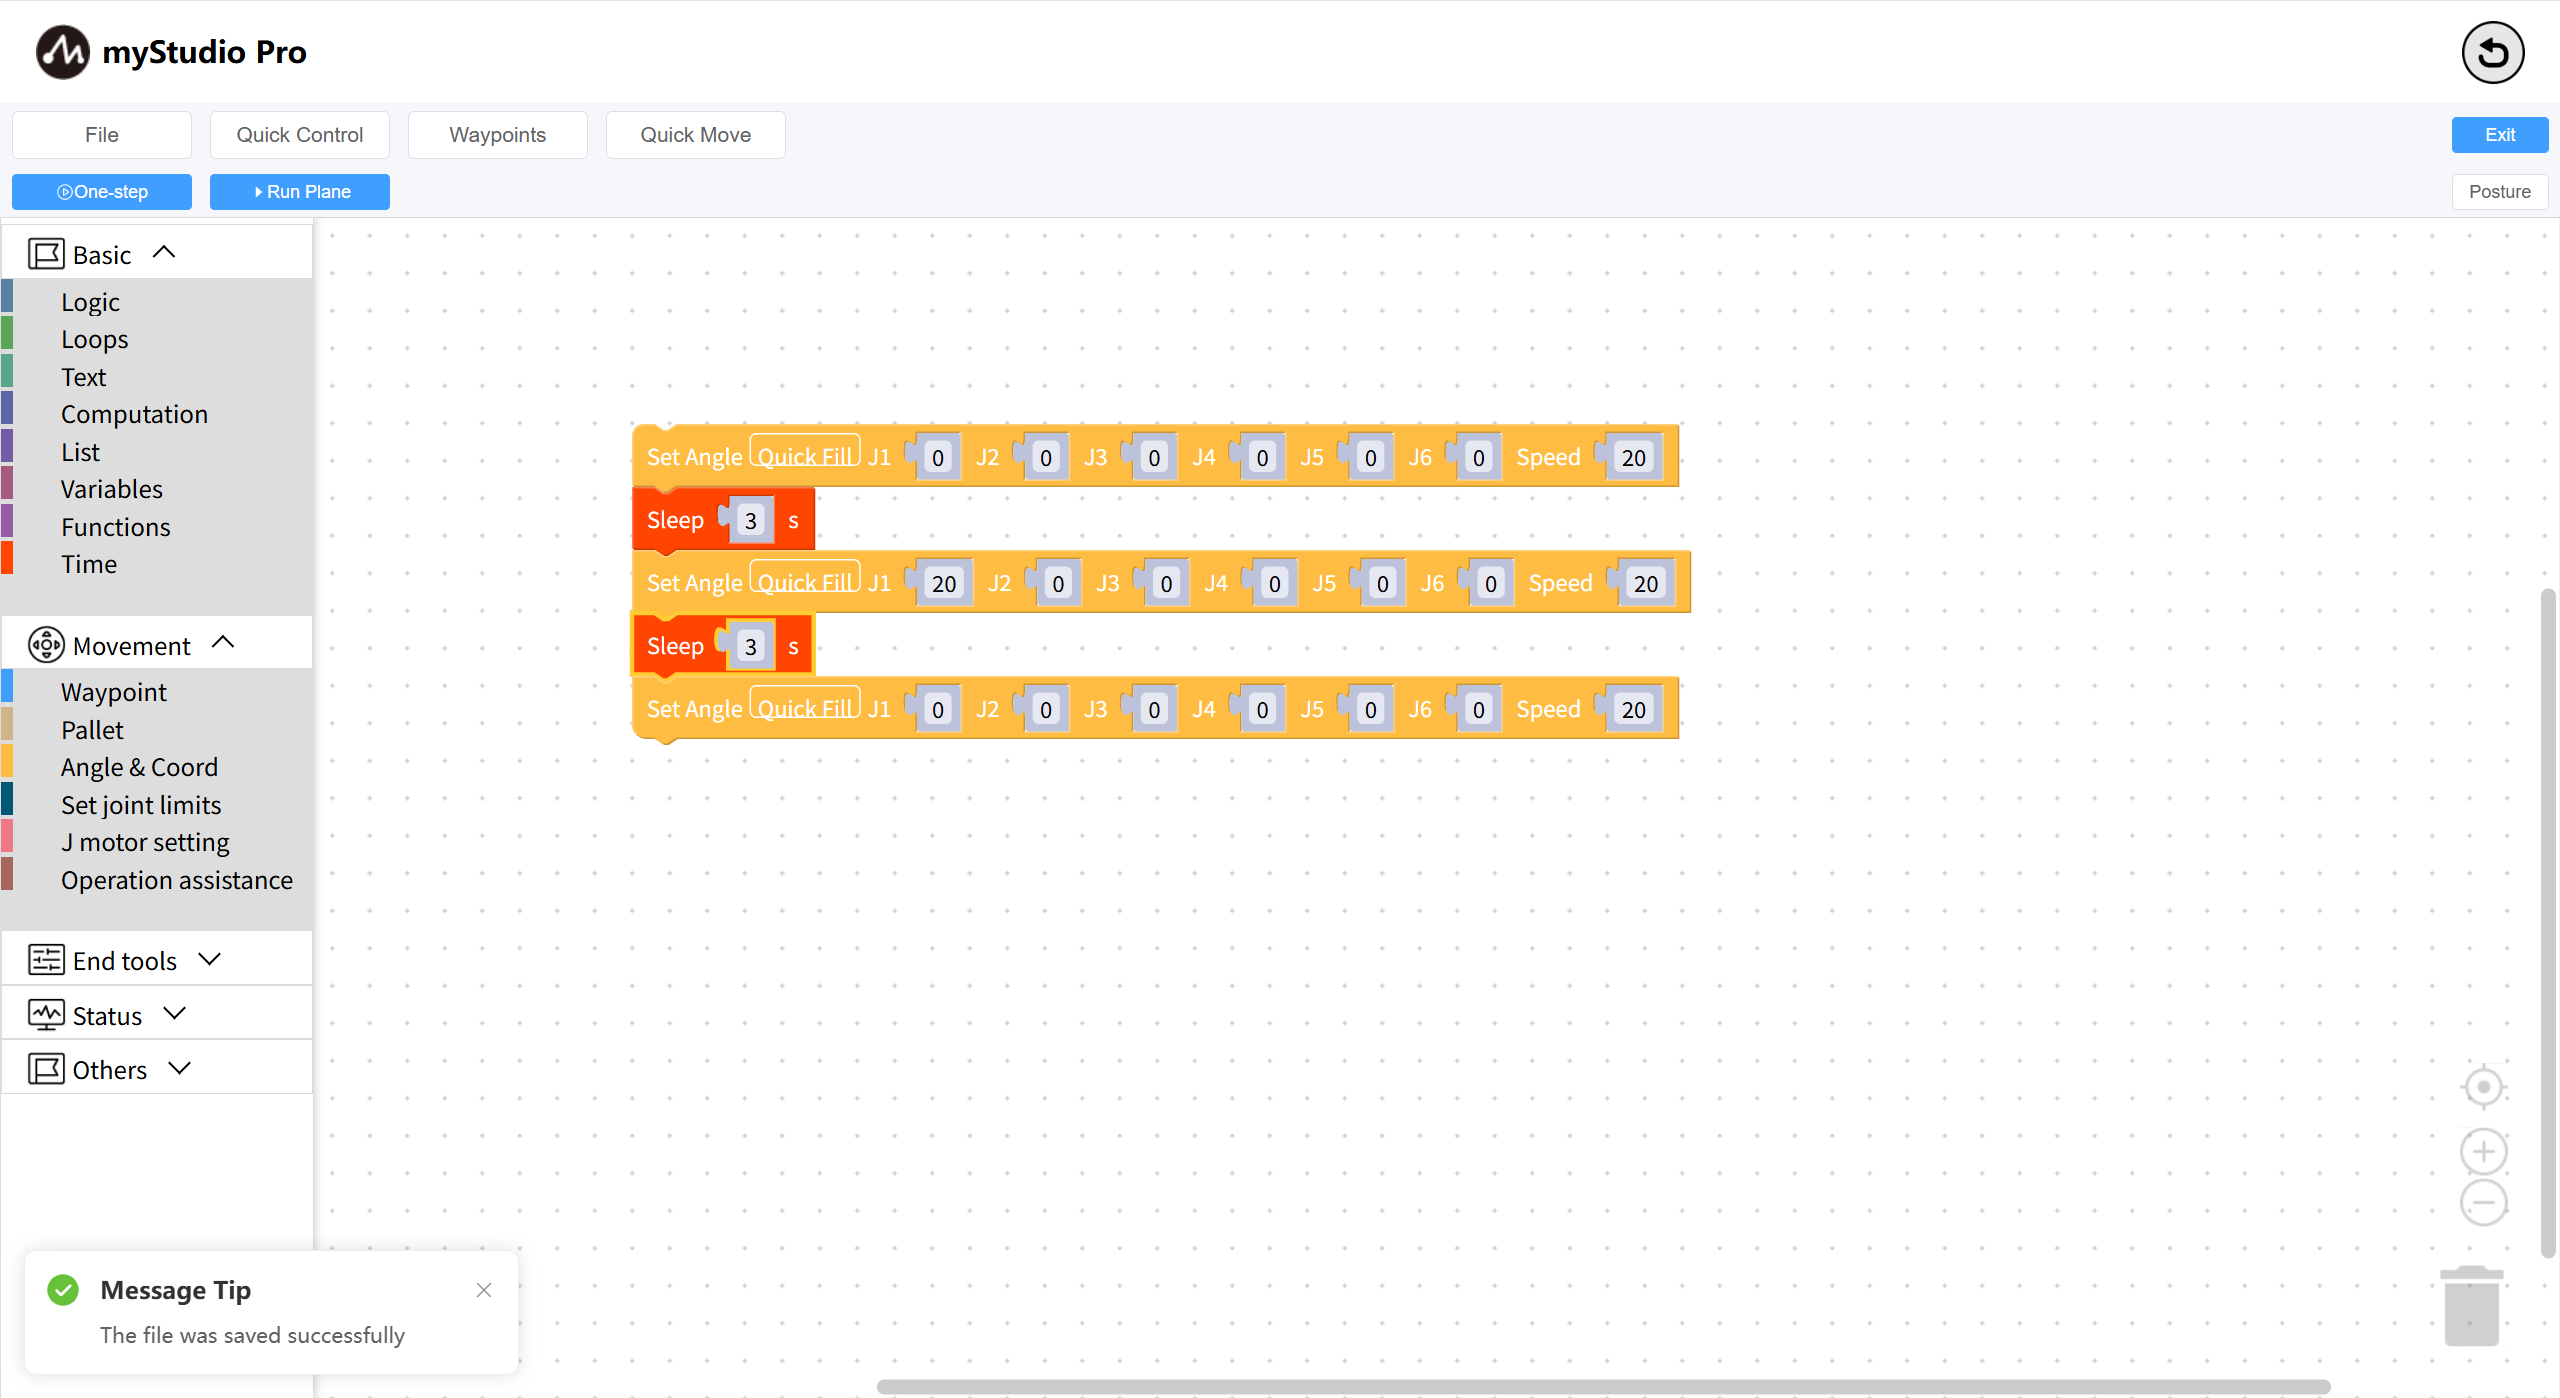The height and width of the screenshot is (1398, 2560).
Task: Center workspace with the crosshair icon
Action: [x=2483, y=1087]
